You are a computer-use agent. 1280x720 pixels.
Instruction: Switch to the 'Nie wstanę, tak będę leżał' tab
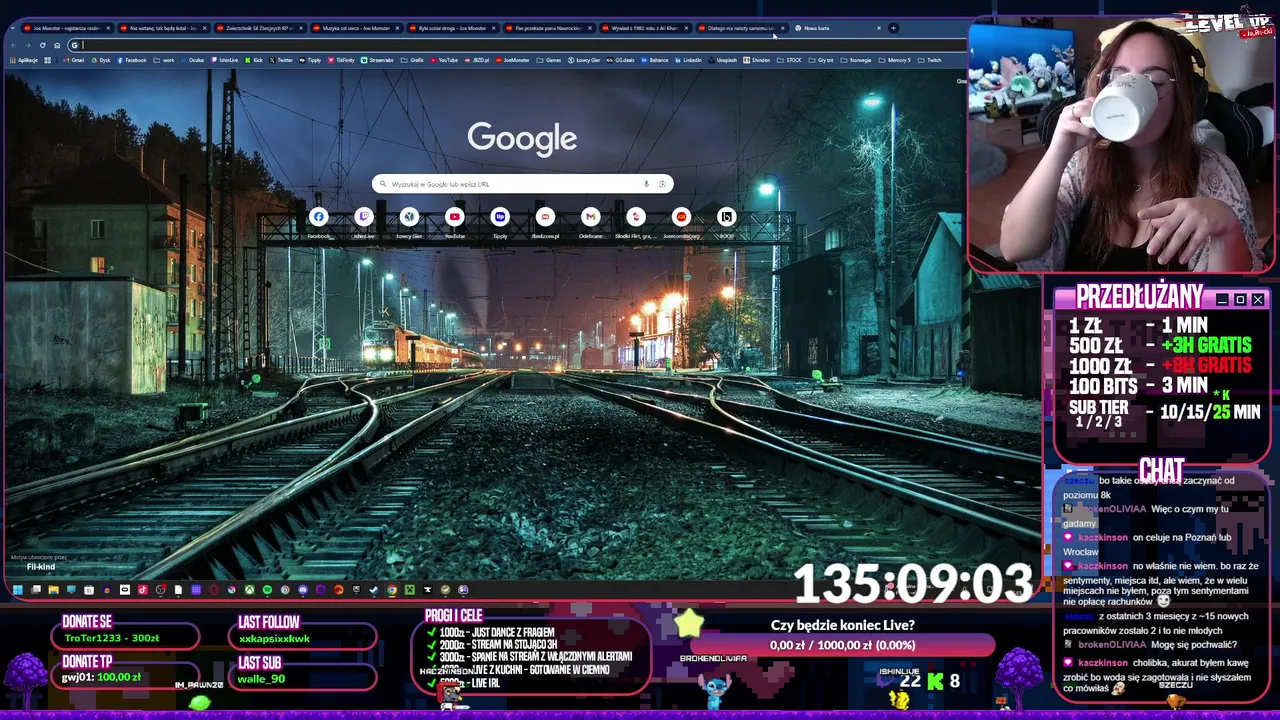coord(164,28)
